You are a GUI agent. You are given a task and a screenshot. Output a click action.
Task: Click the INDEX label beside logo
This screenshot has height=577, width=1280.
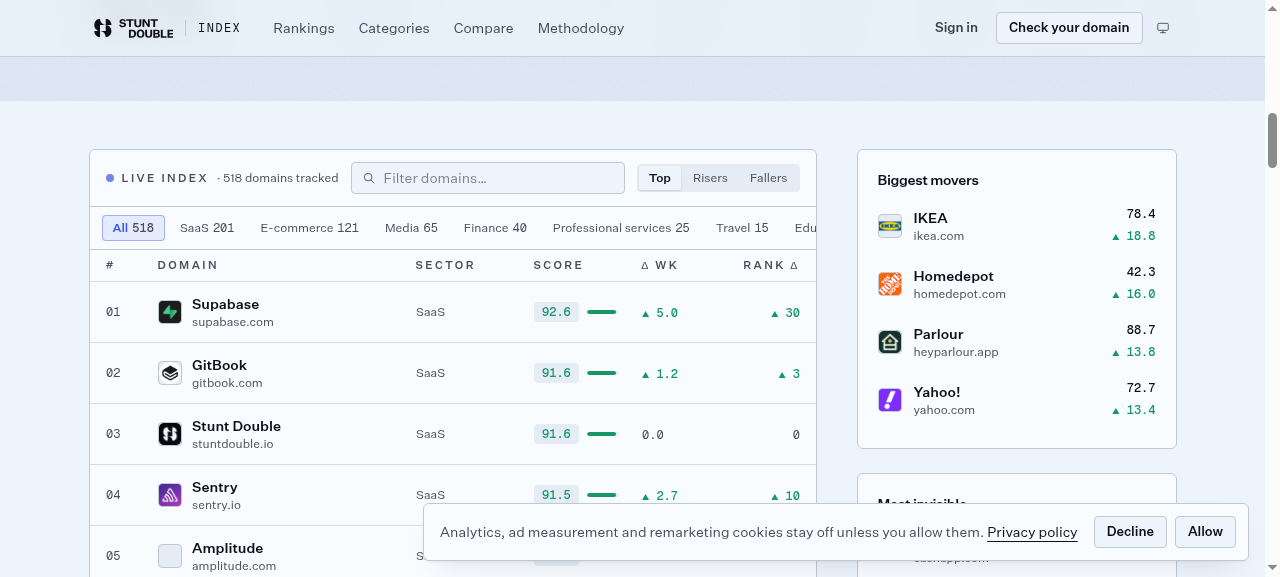(x=219, y=28)
